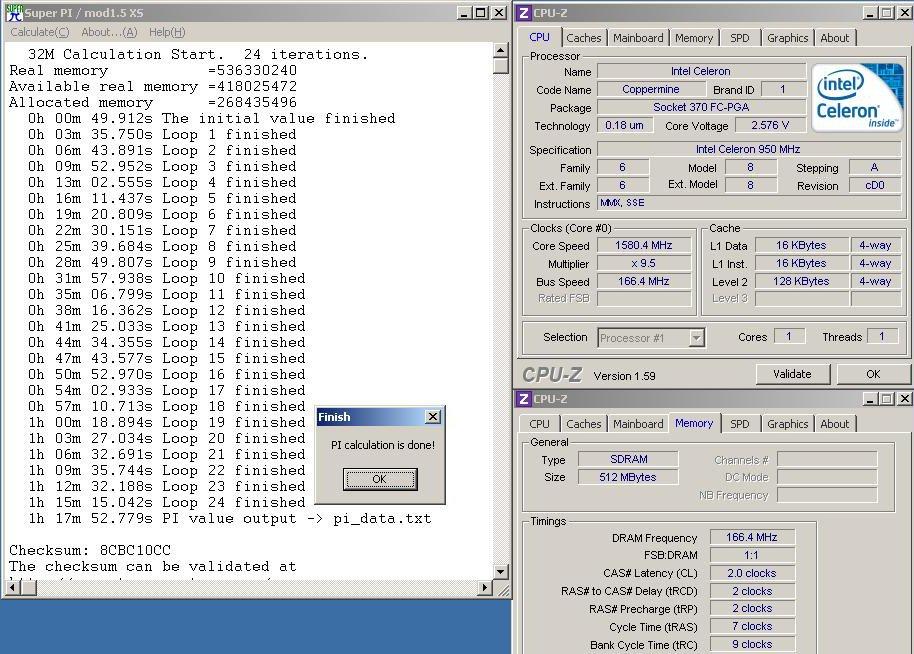Select Caches tab in lower CPU-Z window
Screen dimensions: 914x654
[x=583, y=424]
